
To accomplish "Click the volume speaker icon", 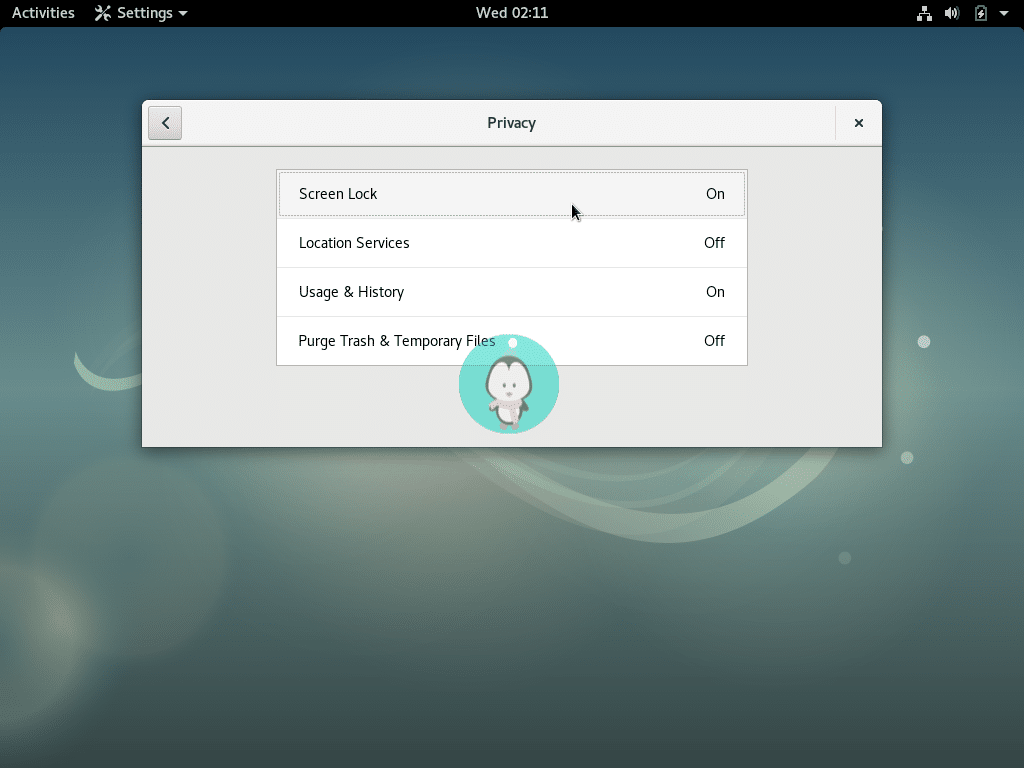I will click(951, 13).
